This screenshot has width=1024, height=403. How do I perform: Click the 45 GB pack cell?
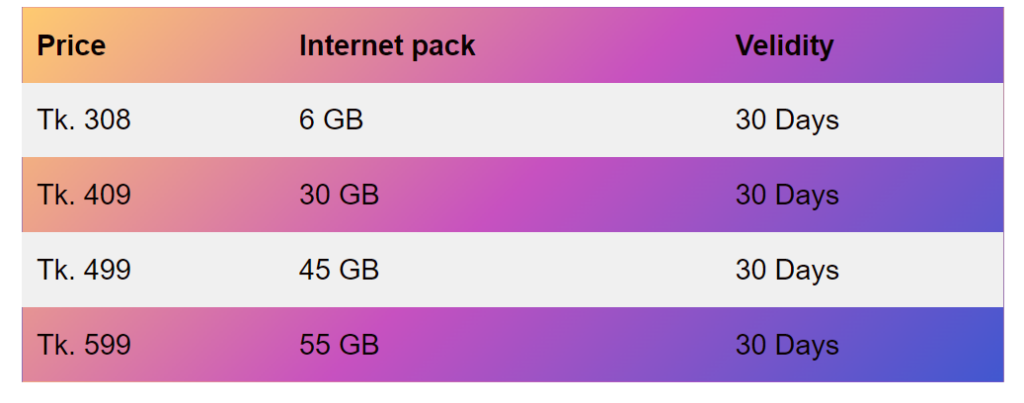(339, 270)
